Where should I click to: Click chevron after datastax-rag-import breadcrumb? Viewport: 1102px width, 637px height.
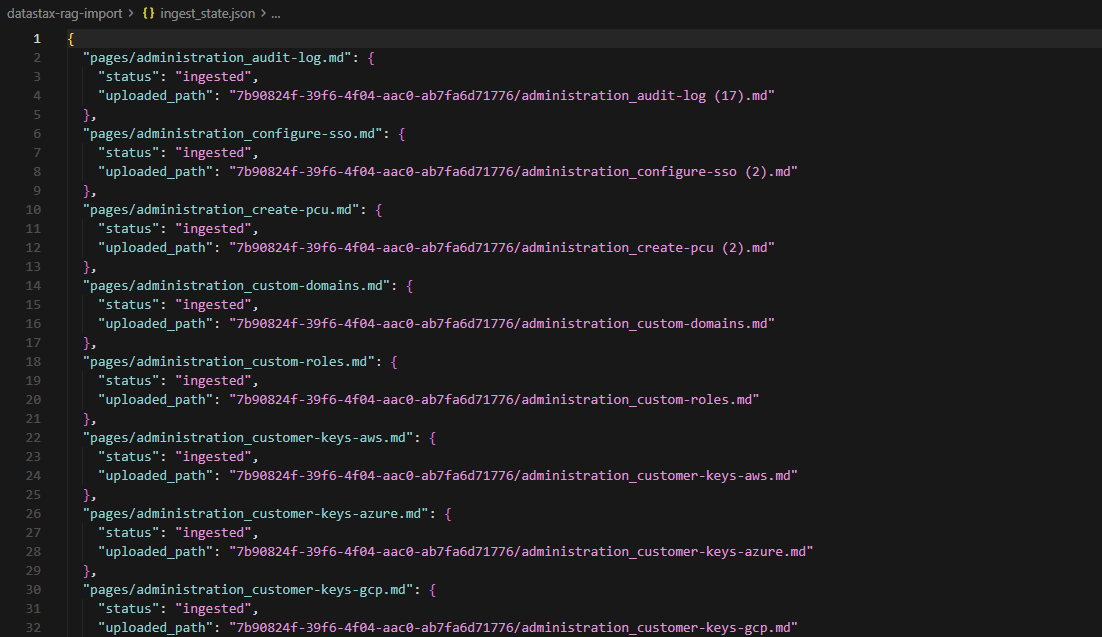[x=131, y=13]
